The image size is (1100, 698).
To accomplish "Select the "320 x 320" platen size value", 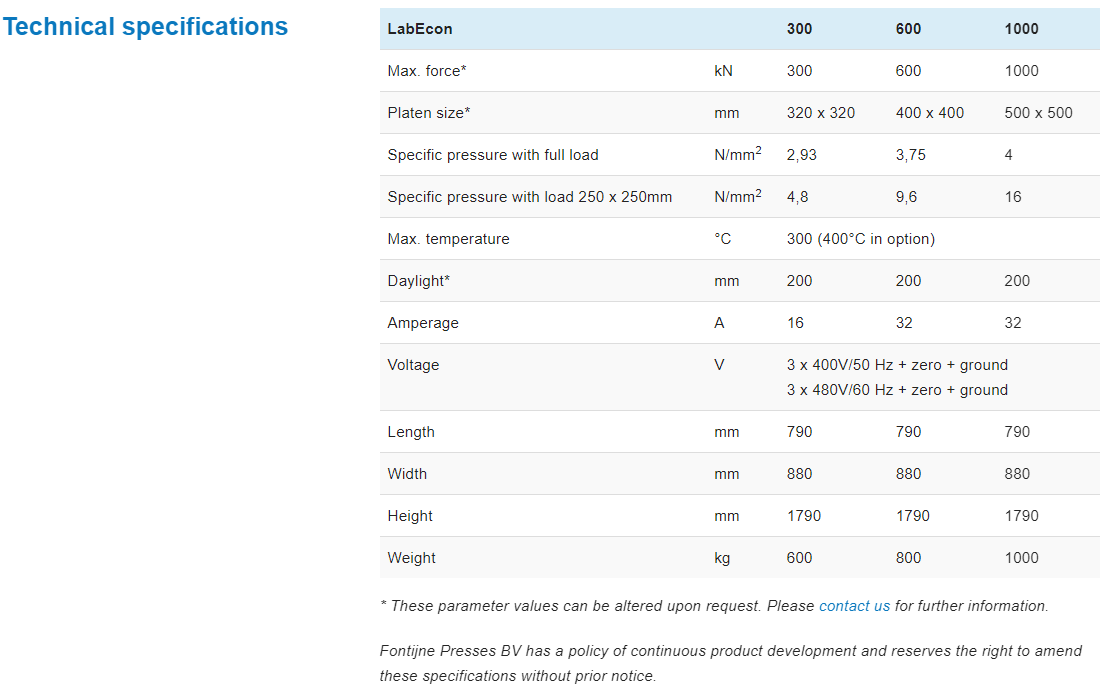I will tap(821, 113).
